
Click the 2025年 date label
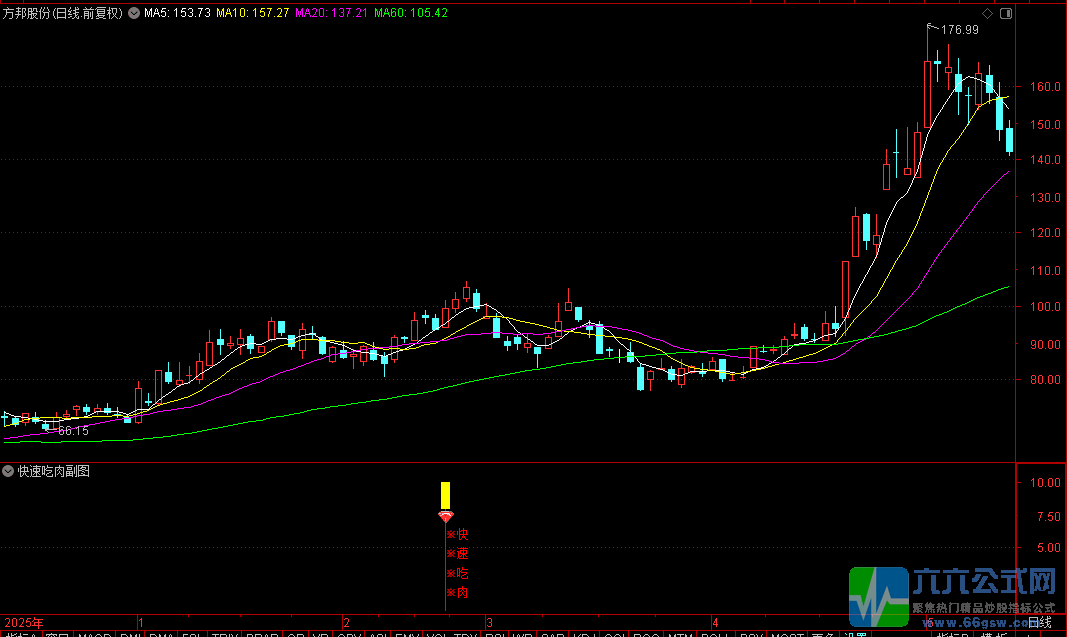(x=24, y=623)
